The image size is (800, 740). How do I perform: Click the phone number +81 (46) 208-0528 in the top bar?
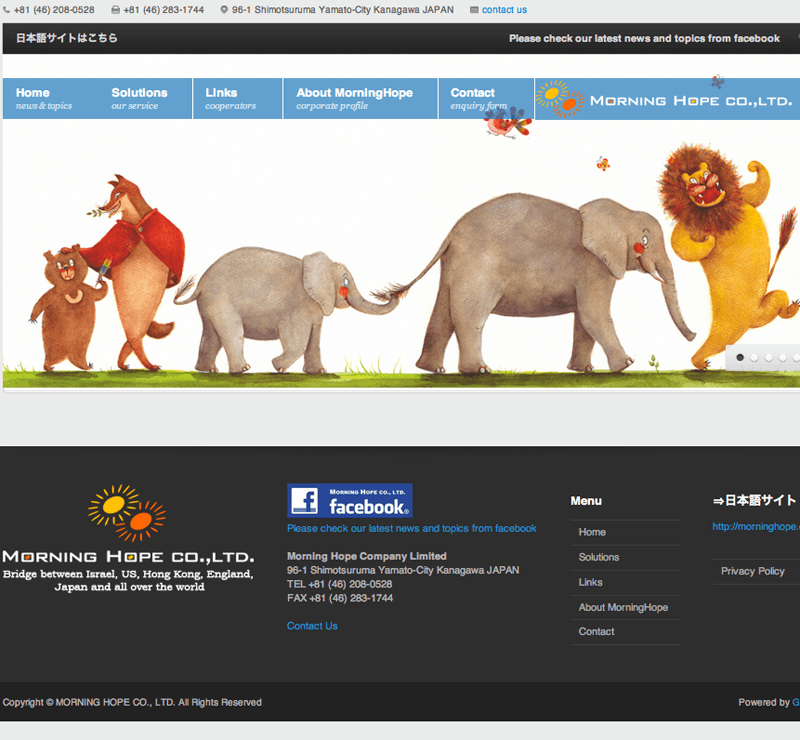[54, 10]
